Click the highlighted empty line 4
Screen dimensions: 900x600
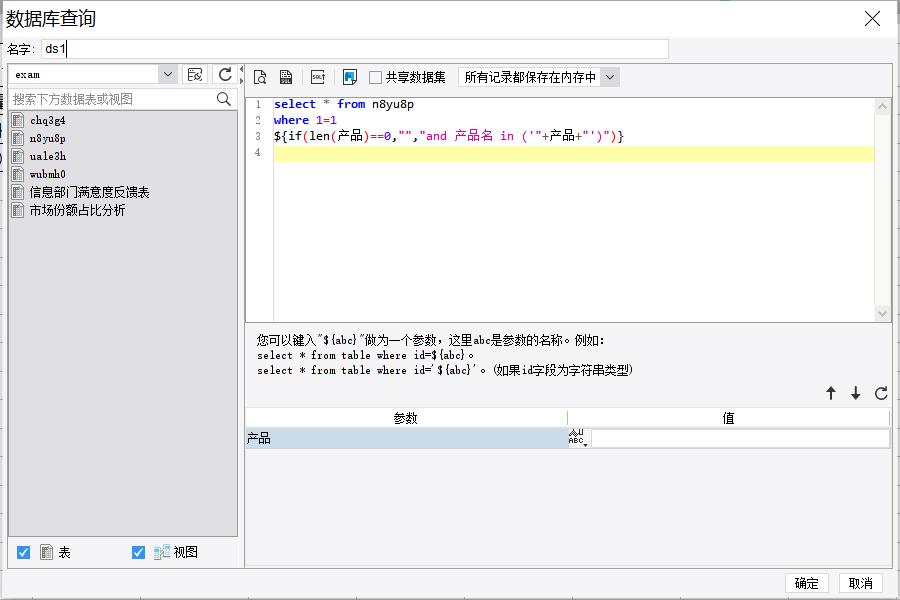pyautogui.click(x=573, y=153)
